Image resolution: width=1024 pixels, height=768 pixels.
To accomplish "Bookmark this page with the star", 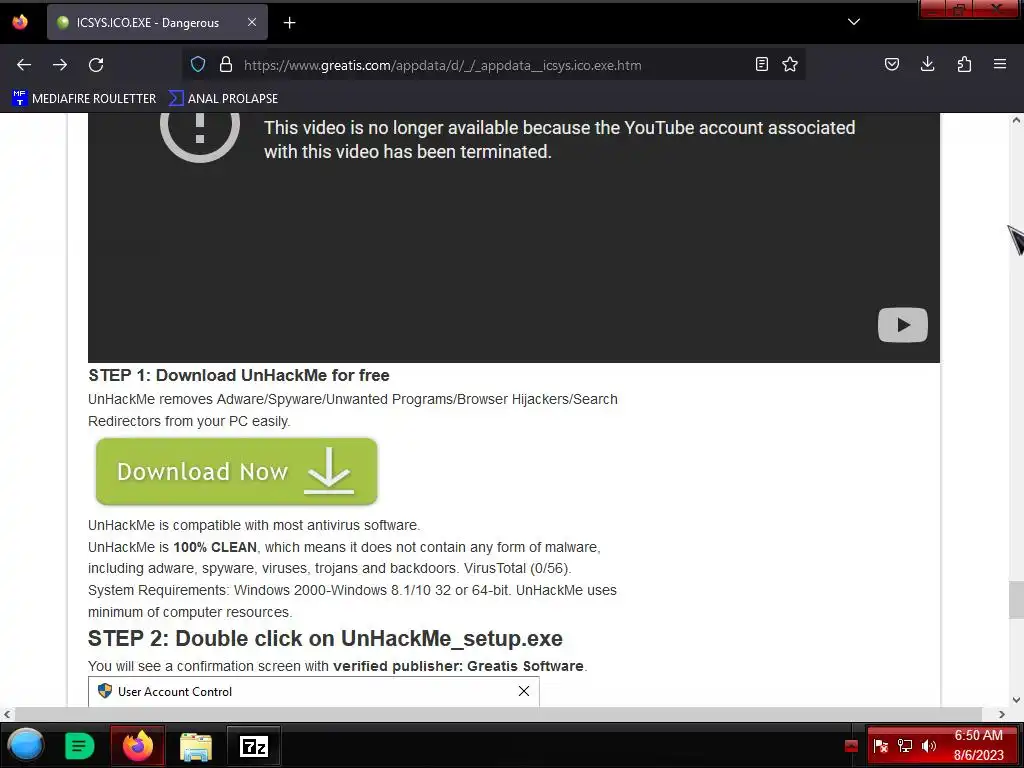I will (x=790, y=65).
